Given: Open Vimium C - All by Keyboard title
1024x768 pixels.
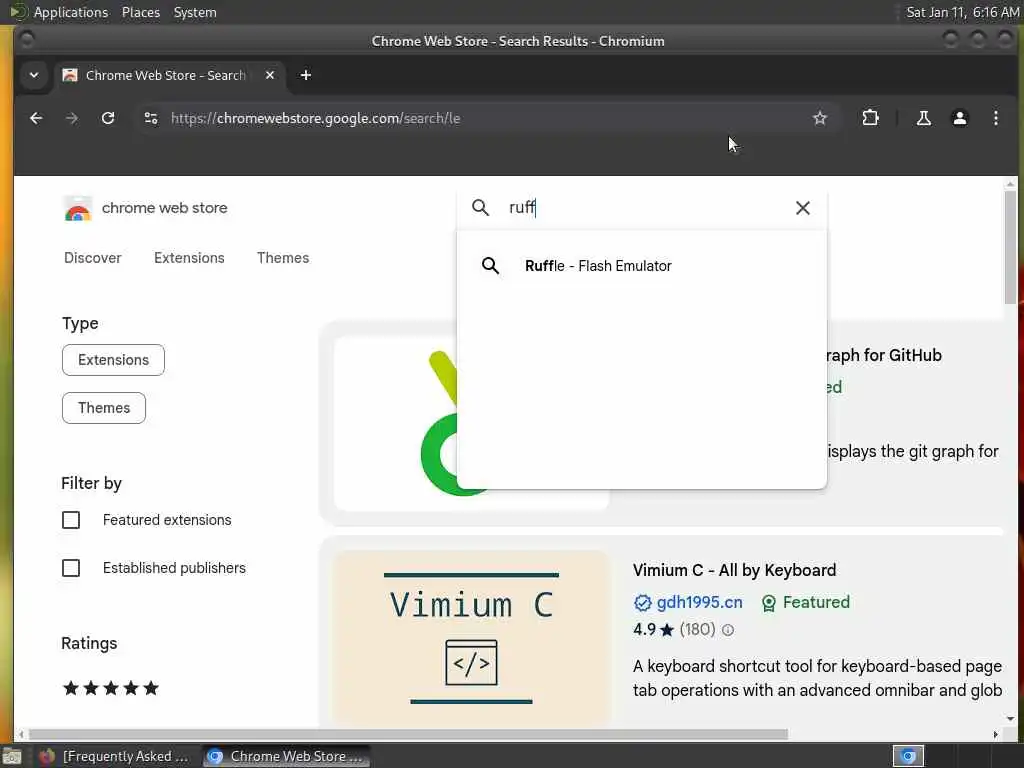Looking at the screenshot, I should click(x=734, y=570).
